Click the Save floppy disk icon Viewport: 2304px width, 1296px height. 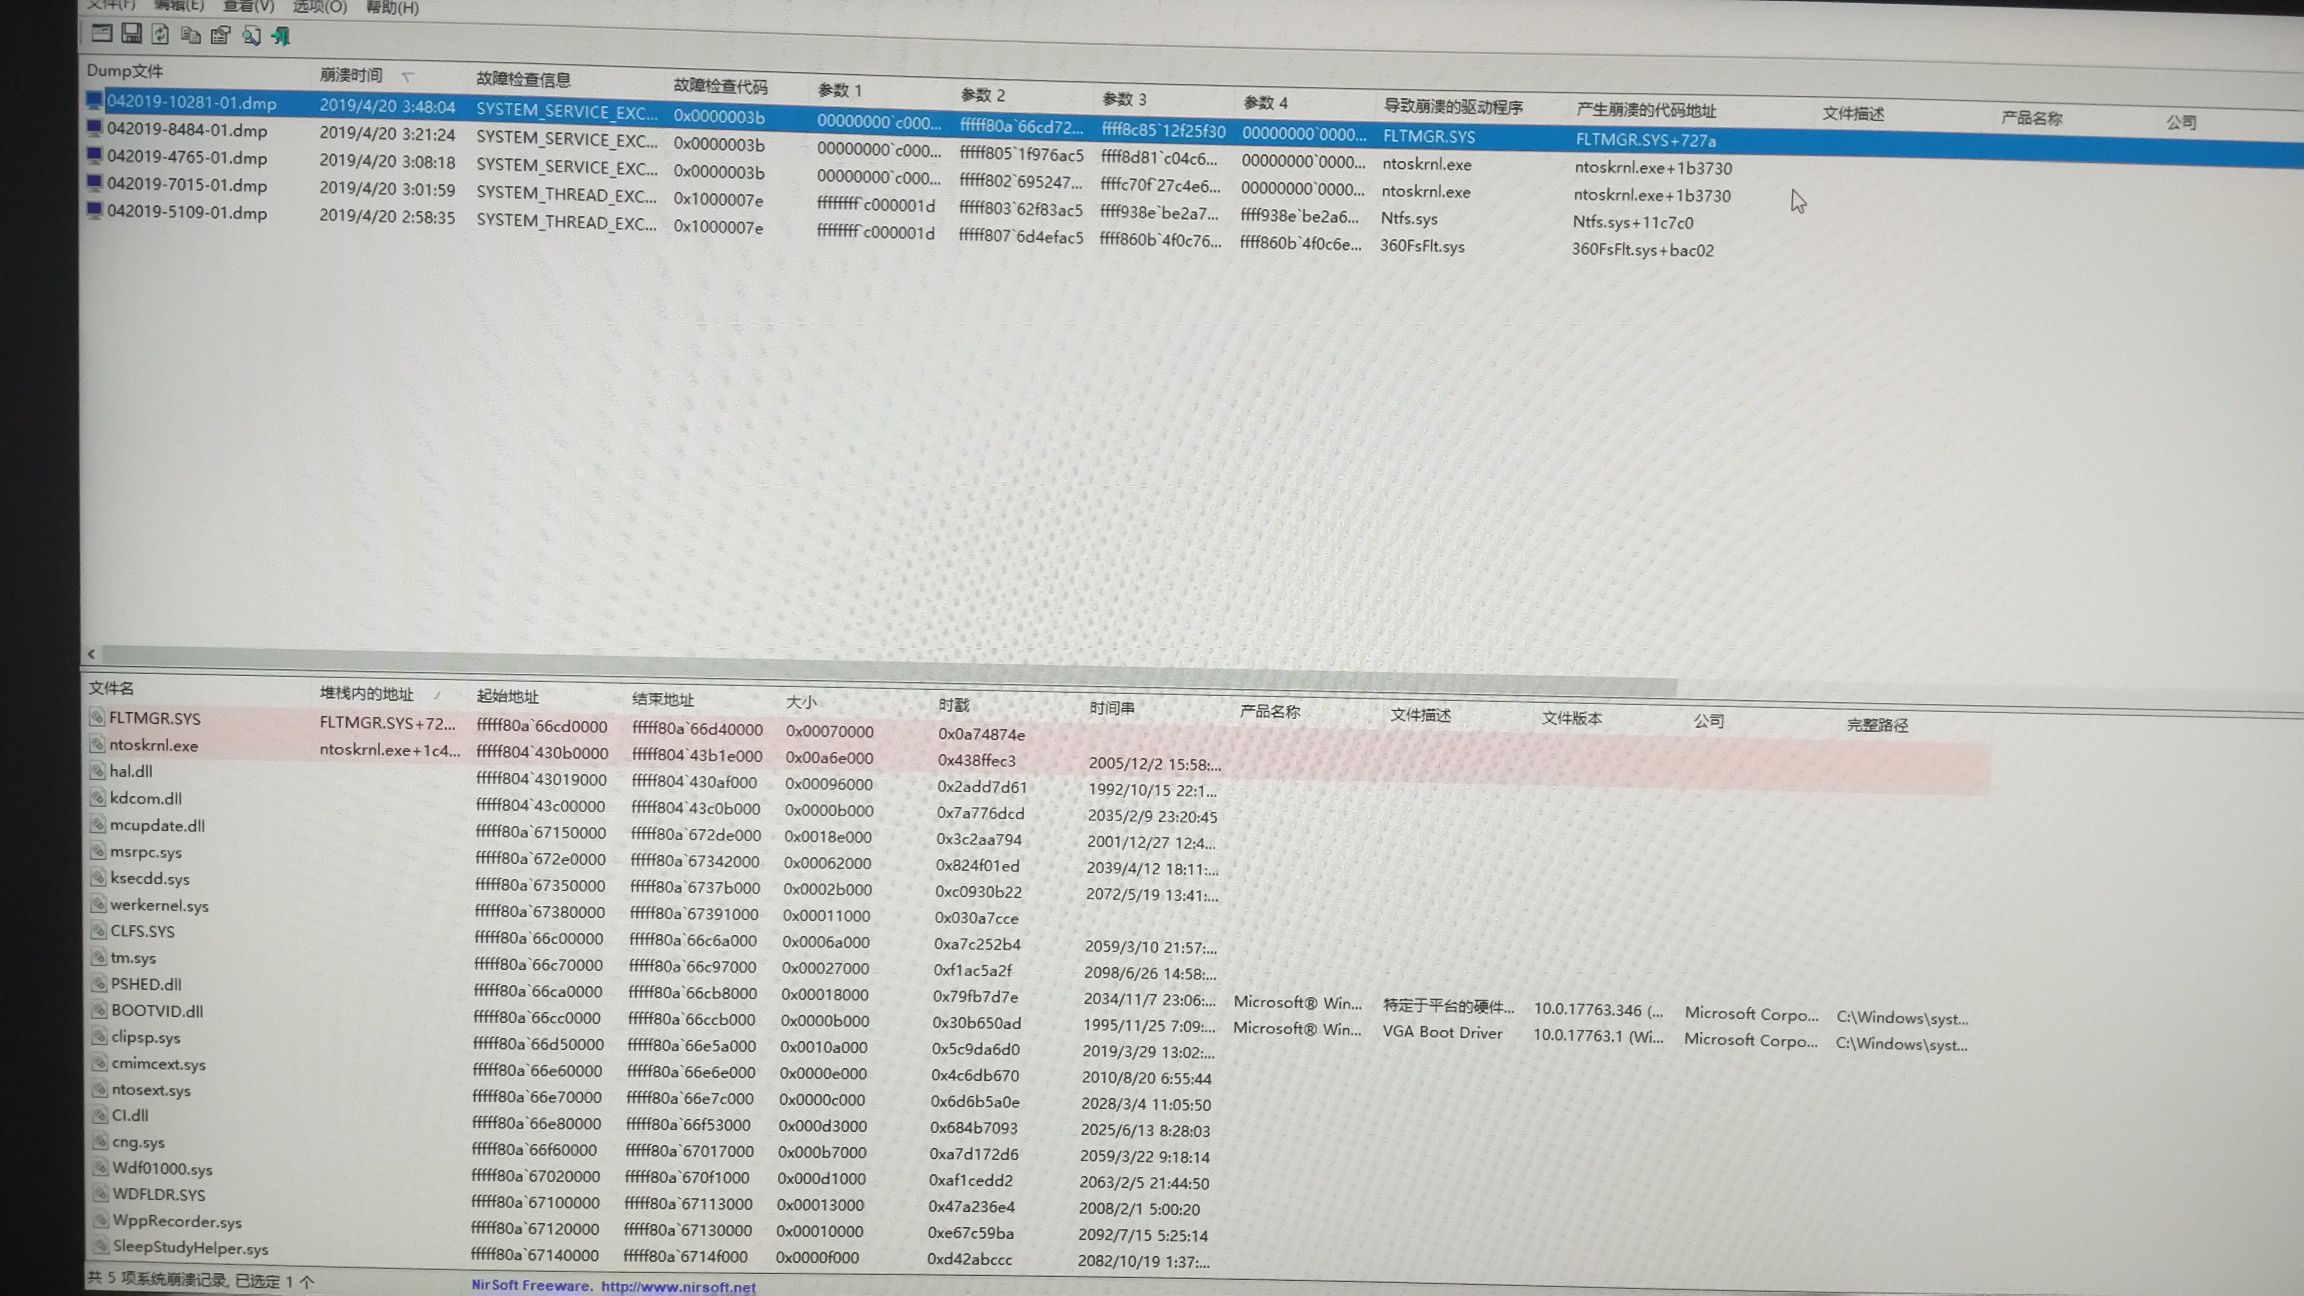[x=131, y=34]
